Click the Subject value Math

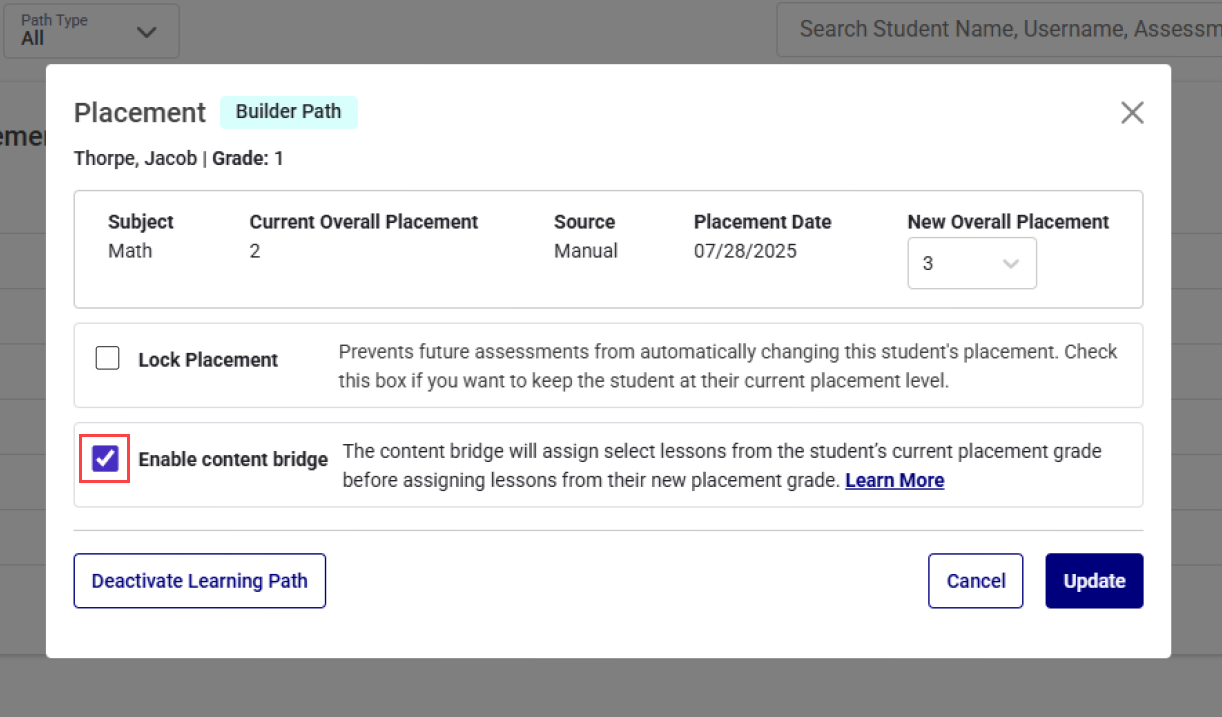130,251
